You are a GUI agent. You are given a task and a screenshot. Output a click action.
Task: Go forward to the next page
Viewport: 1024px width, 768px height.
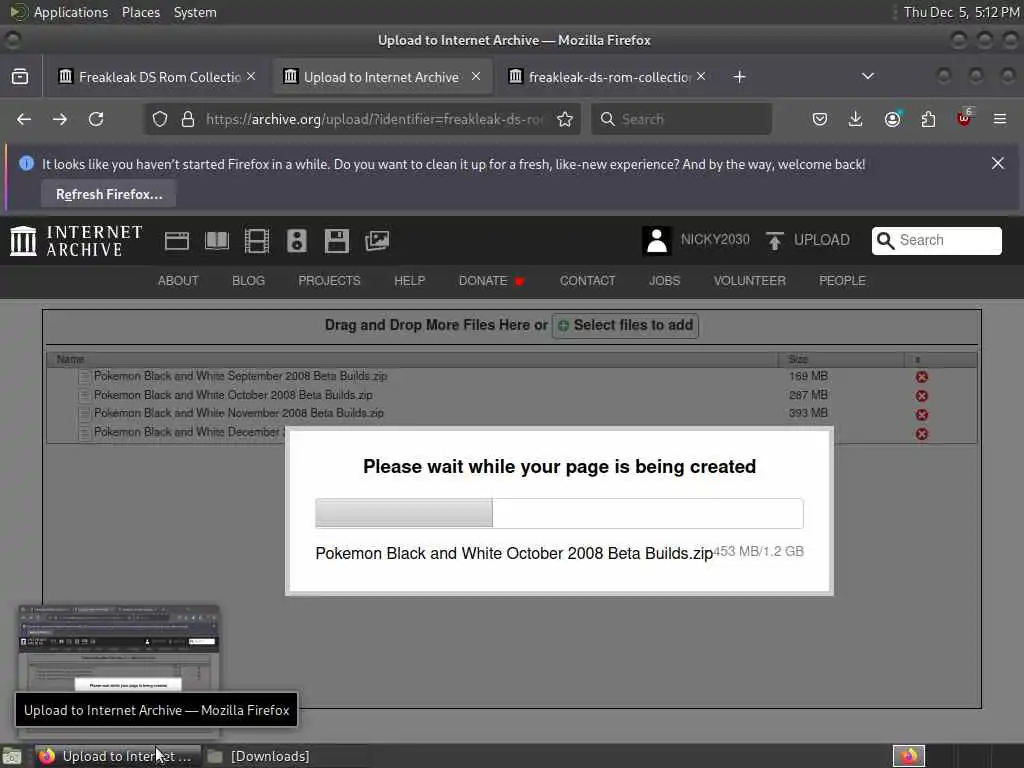(x=59, y=120)
